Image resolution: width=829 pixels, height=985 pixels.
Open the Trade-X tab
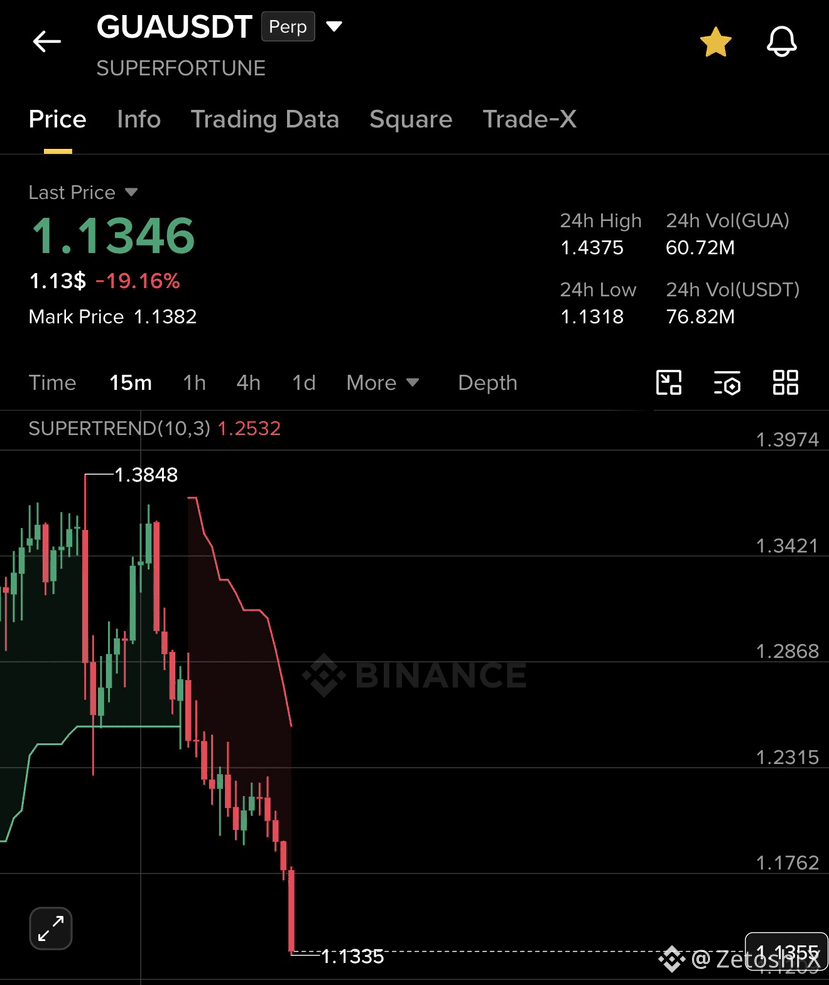[x=529, y=119]
